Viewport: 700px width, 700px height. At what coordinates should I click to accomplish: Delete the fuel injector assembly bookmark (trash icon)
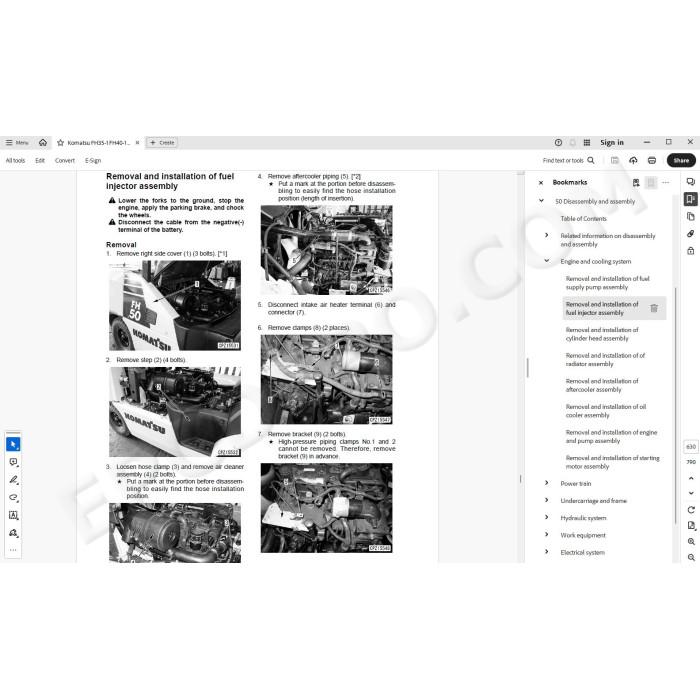[x=654, y=308]
